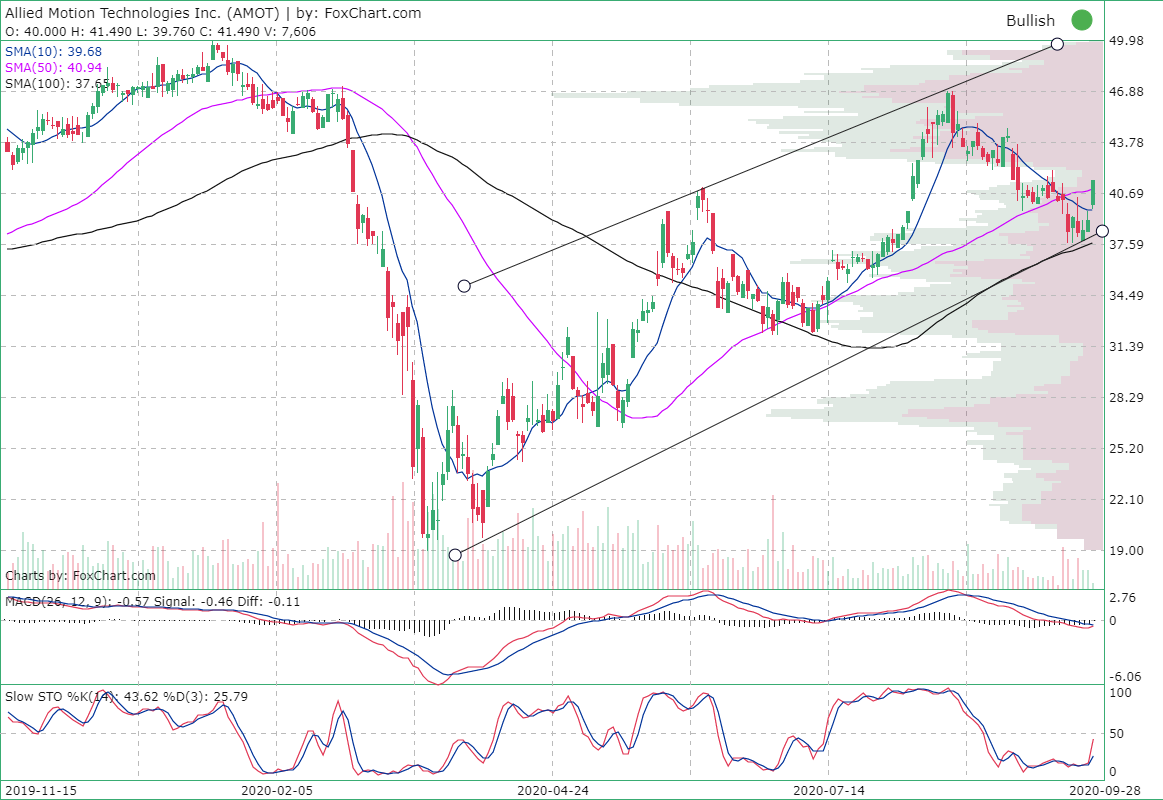The height and width of the screenshot is (800, 1163).
Task: Click the Bullish status label
Action: 1030,21
